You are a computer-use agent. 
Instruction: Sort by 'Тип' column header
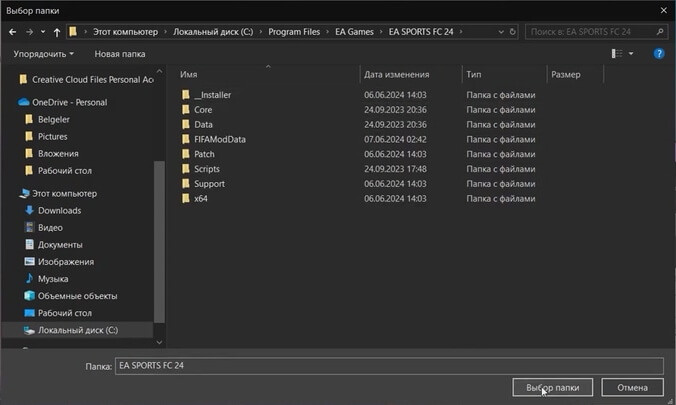click(x=473, y=75)
